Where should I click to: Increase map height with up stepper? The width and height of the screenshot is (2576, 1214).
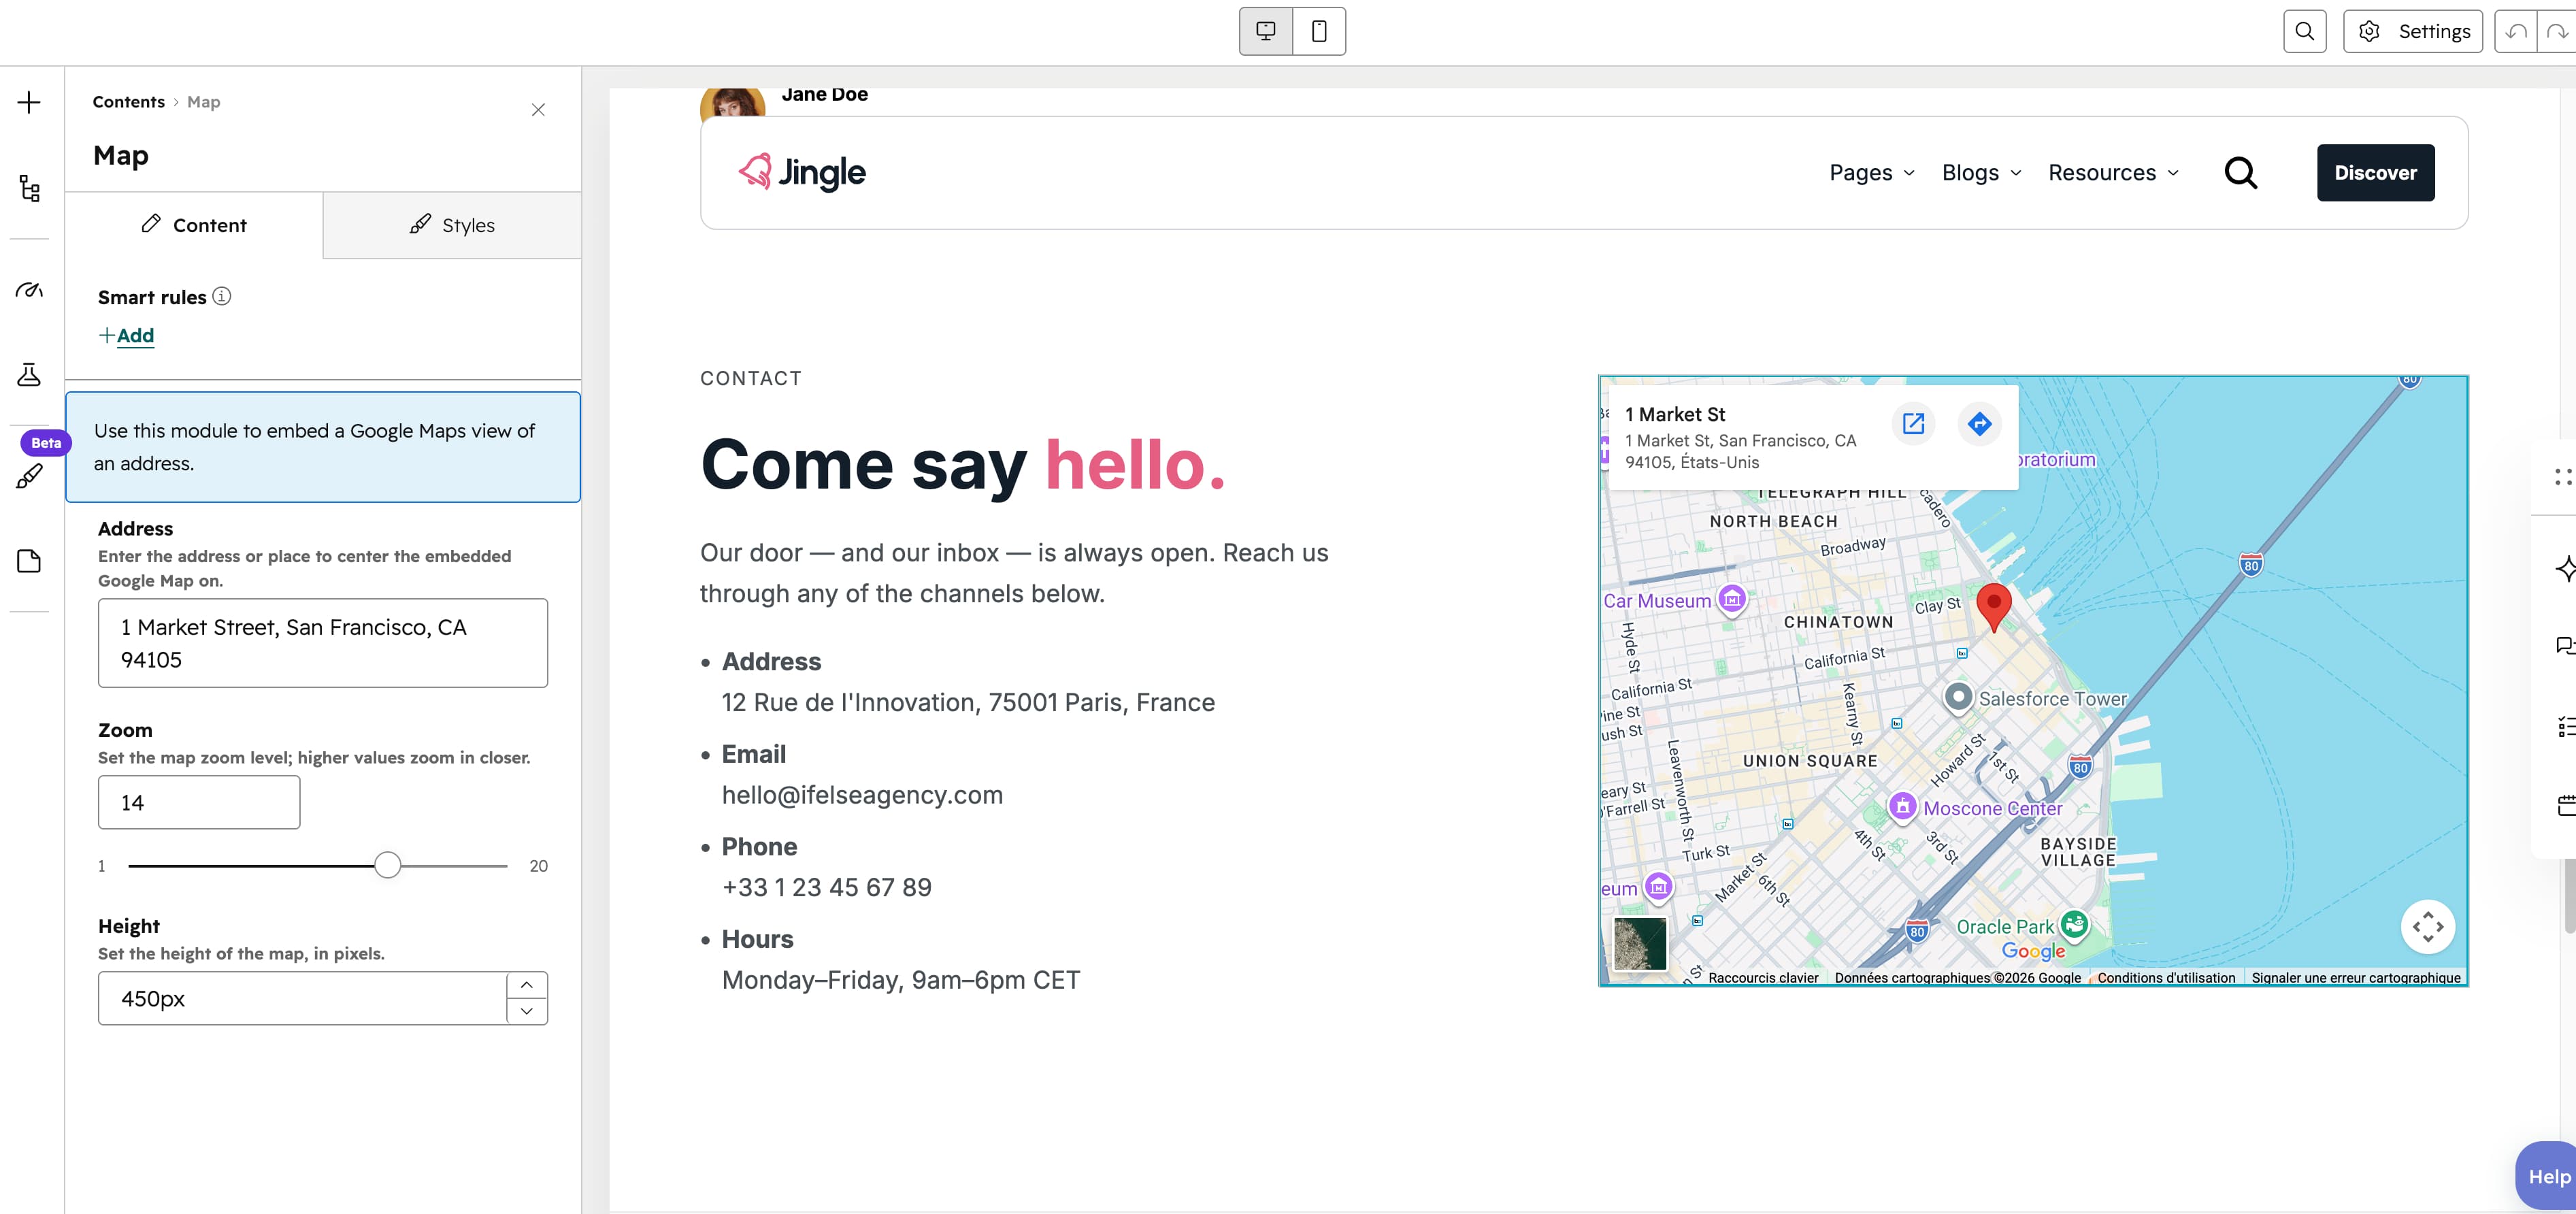pos(527,985)
